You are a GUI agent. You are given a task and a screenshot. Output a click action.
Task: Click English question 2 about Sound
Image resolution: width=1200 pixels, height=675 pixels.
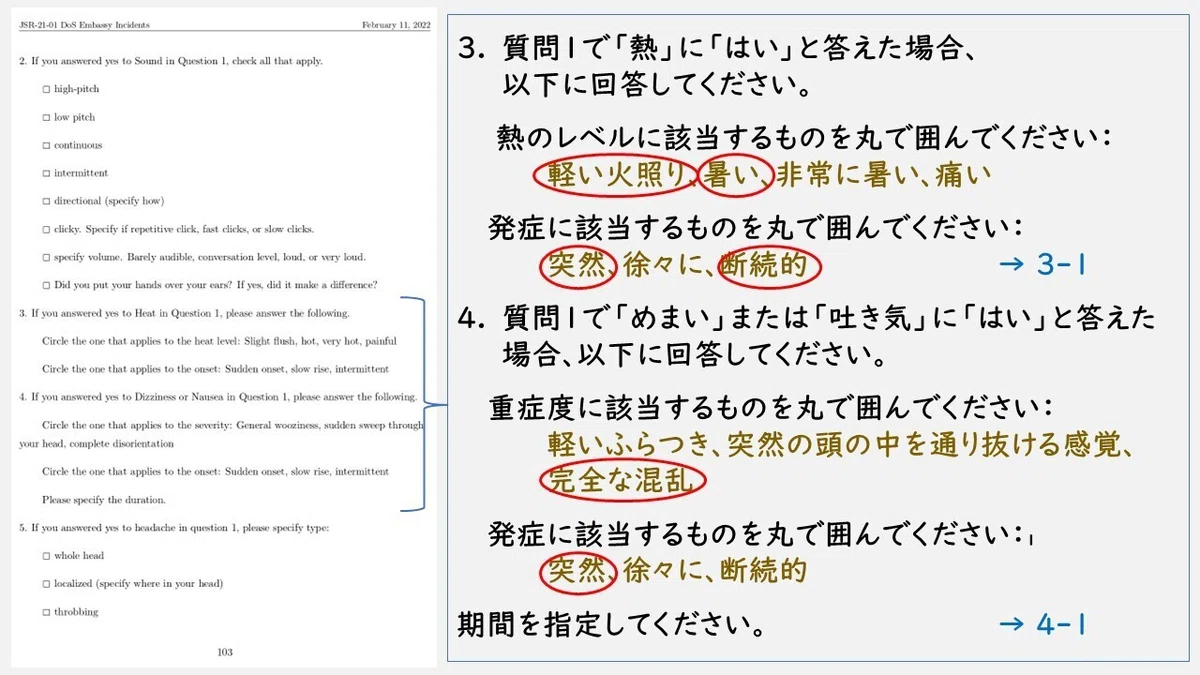pos(171,61)
